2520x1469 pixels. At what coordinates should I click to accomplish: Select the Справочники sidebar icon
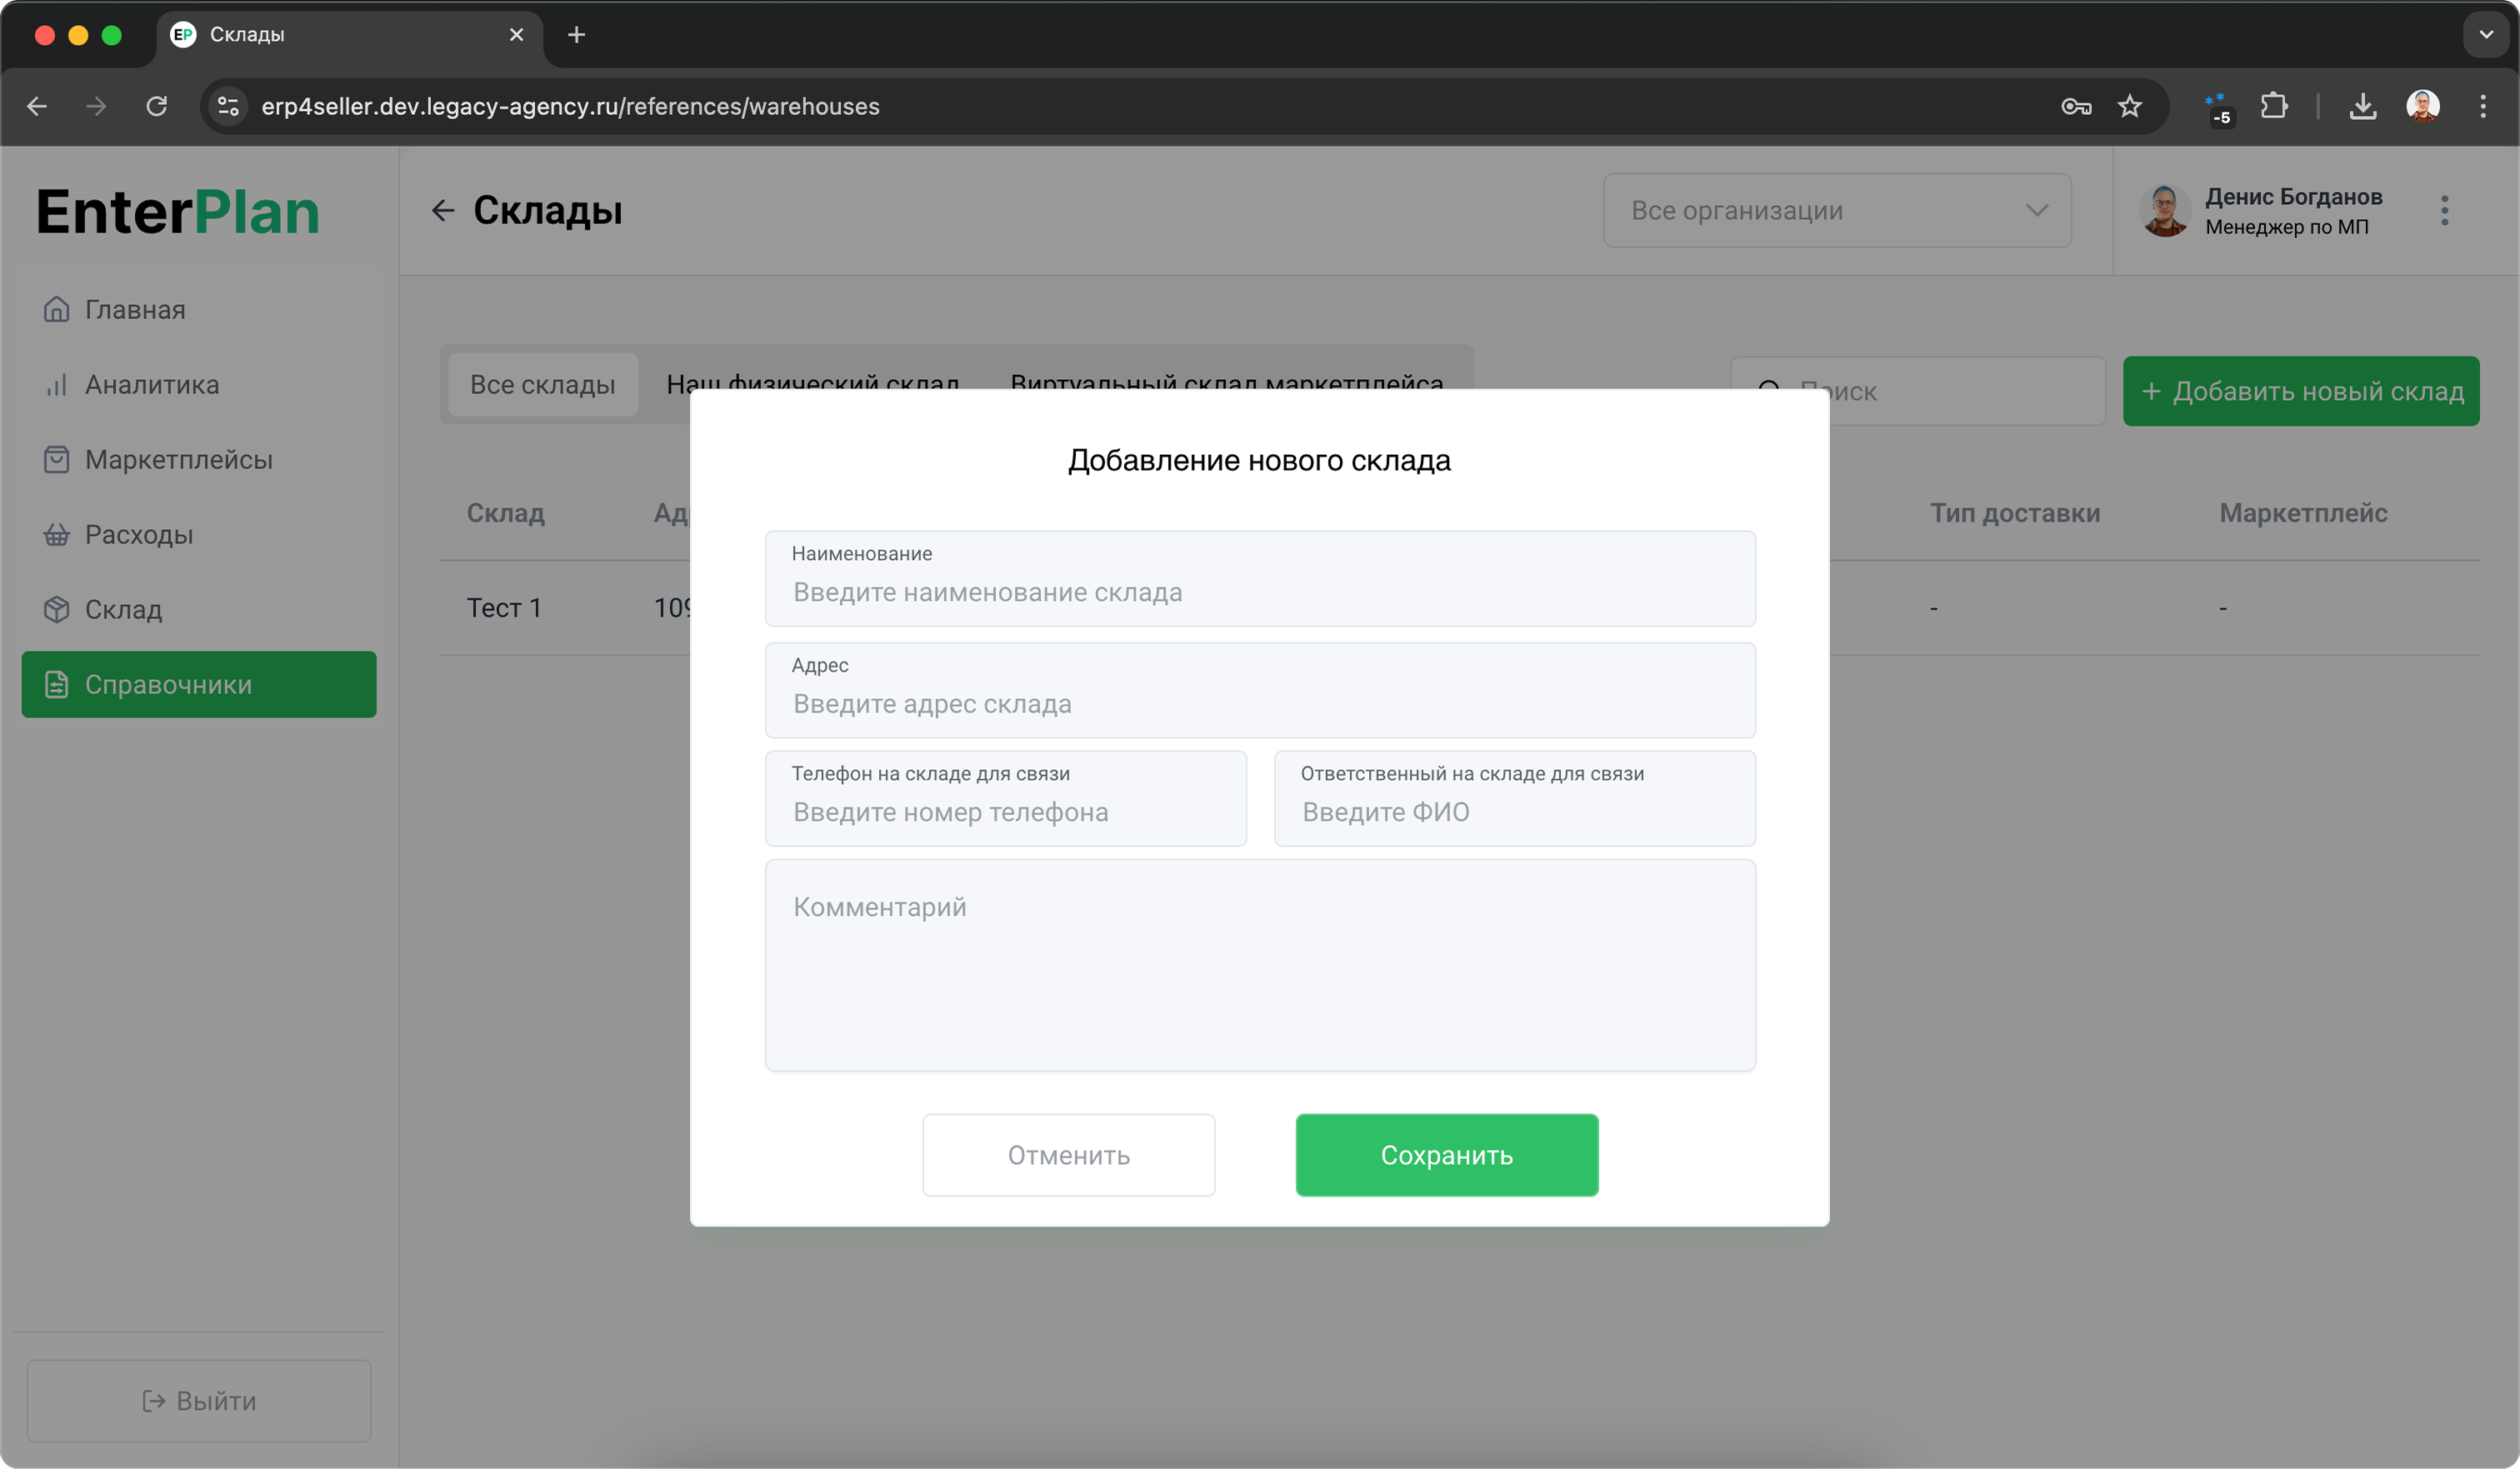(x=56, y=684)
